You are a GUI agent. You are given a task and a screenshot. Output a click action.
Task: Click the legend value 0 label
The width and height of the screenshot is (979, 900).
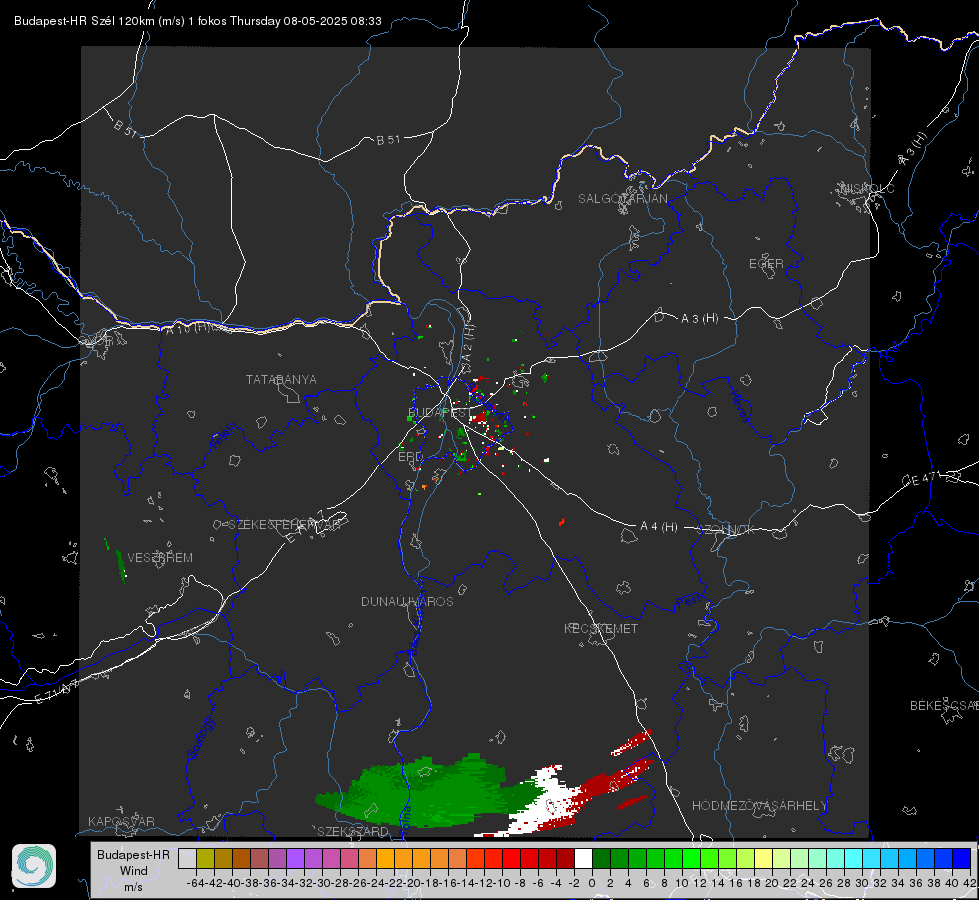(592, 883)
